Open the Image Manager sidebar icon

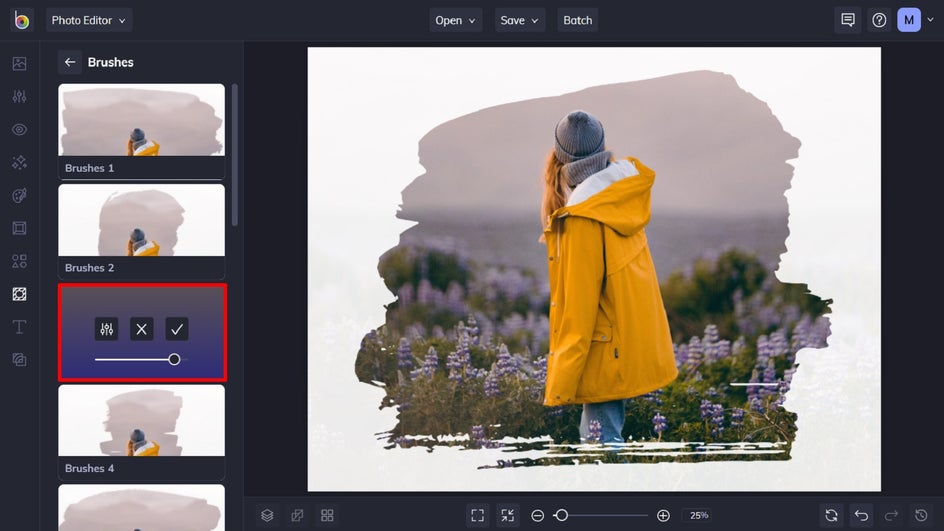point(19,63)
